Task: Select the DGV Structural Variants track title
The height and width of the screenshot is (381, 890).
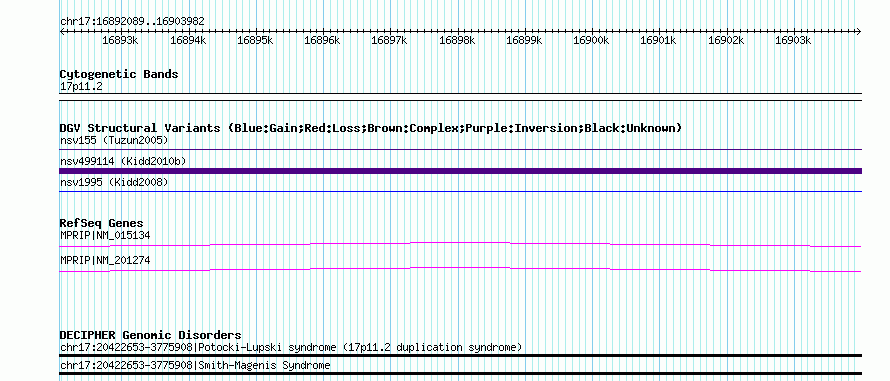Action: click(370, 128)
